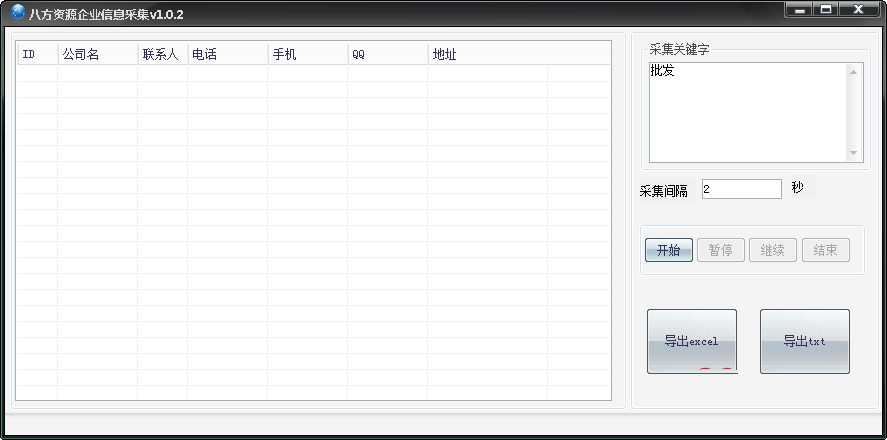Sort by the 公司名 column header

[98, 54]
